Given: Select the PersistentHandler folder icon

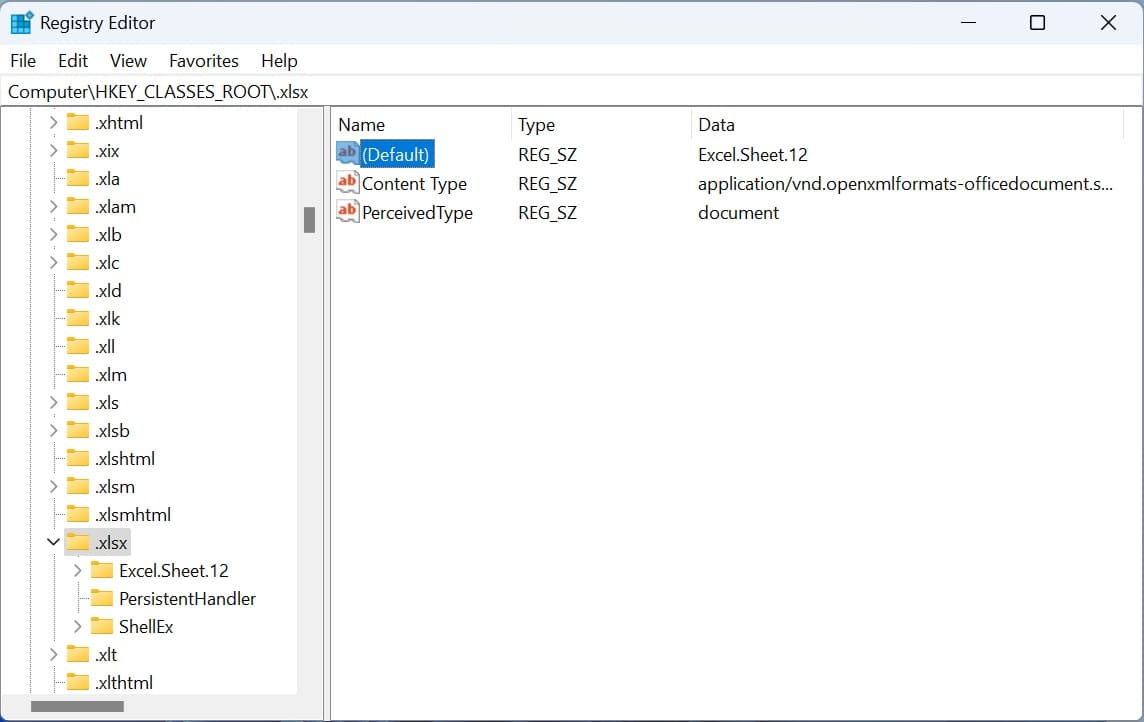Looking at the screenshot, I should point(102,599).
